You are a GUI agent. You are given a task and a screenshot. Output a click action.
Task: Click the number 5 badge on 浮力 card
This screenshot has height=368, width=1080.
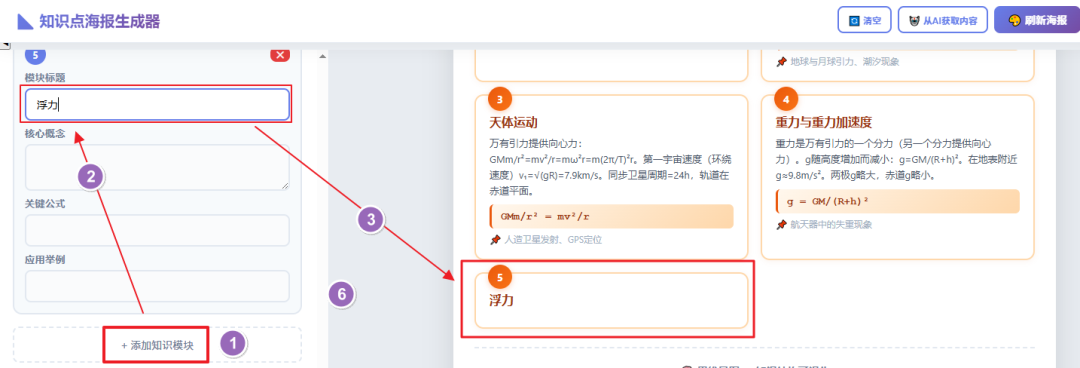499,277
